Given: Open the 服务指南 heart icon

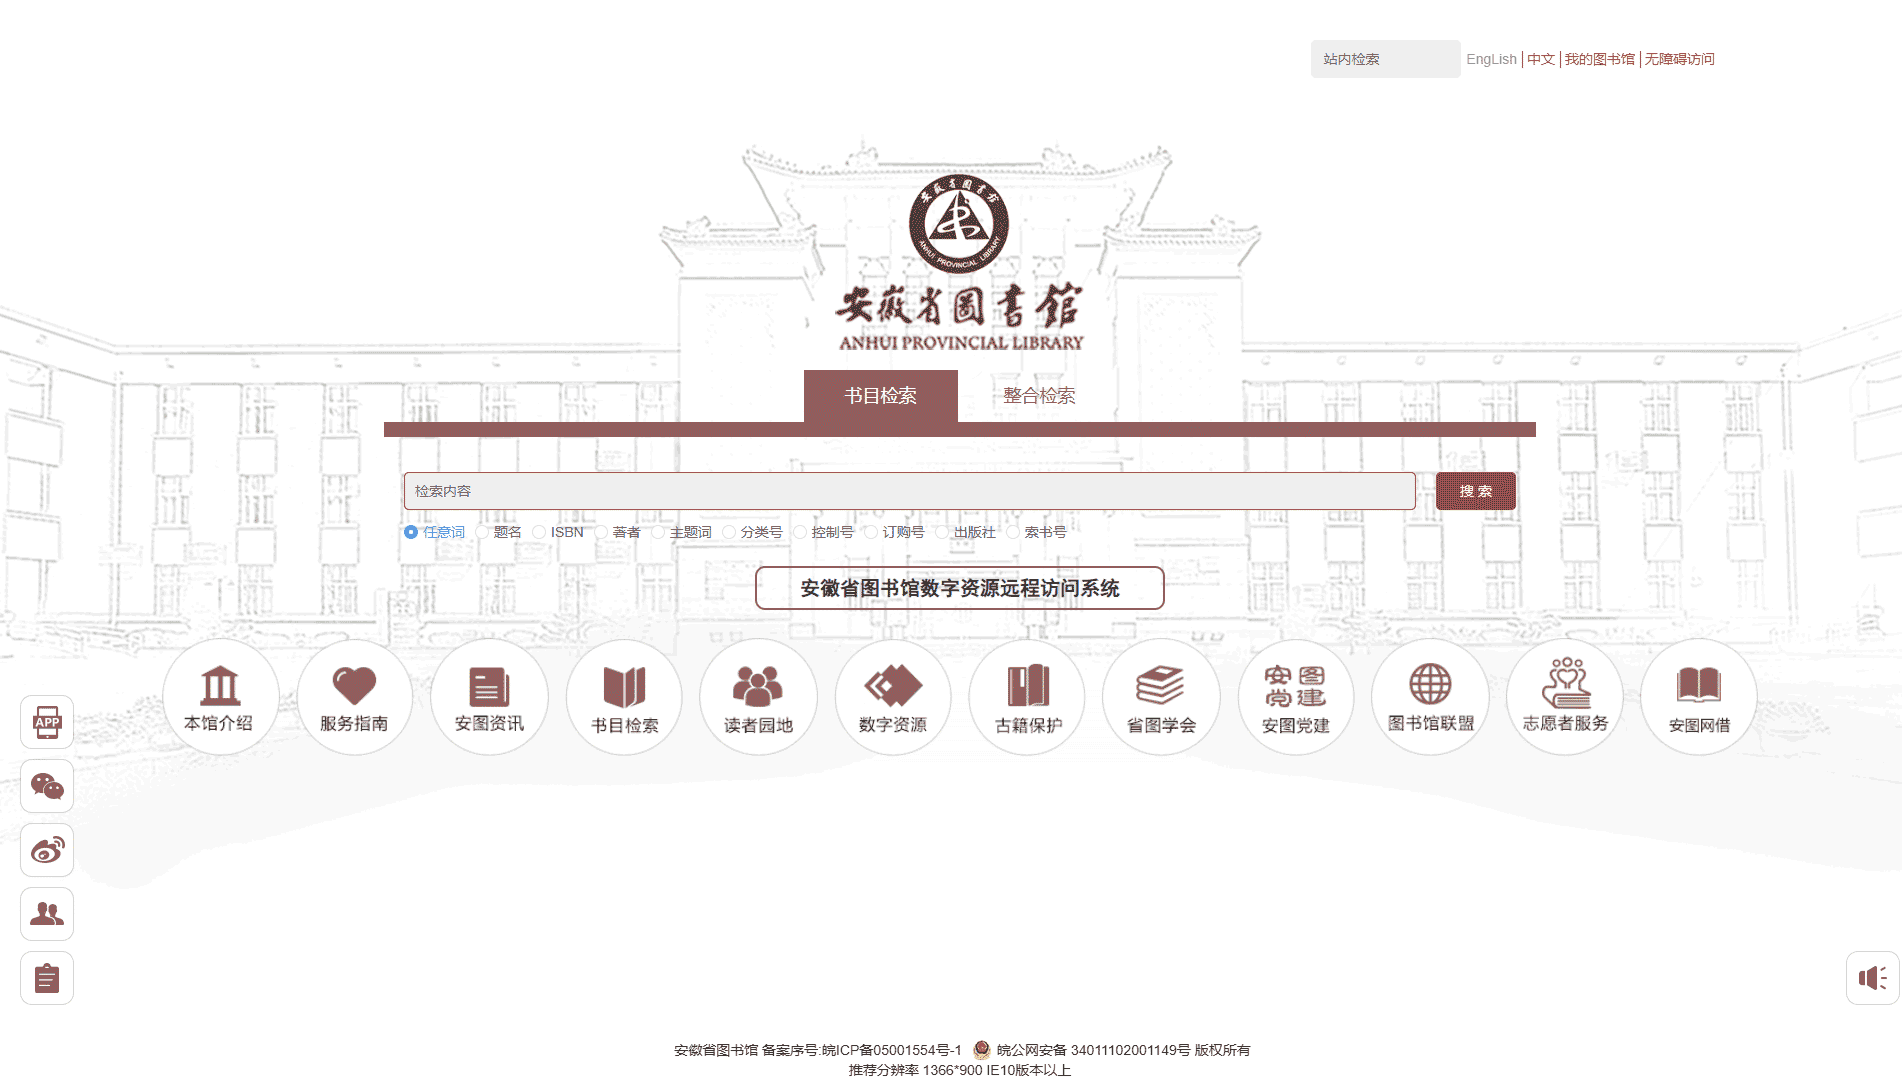Looking at the screenshot, I should 354,697.
